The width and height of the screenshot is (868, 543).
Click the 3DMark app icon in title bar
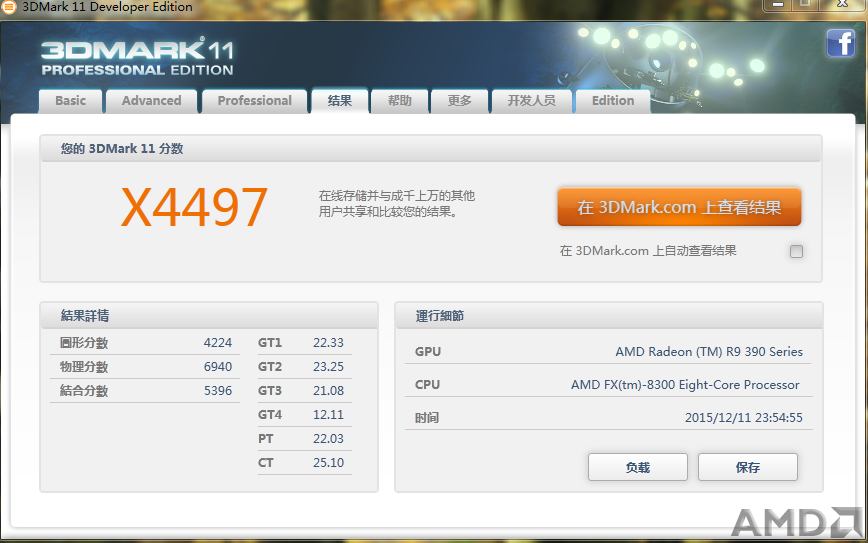(8, 7)
